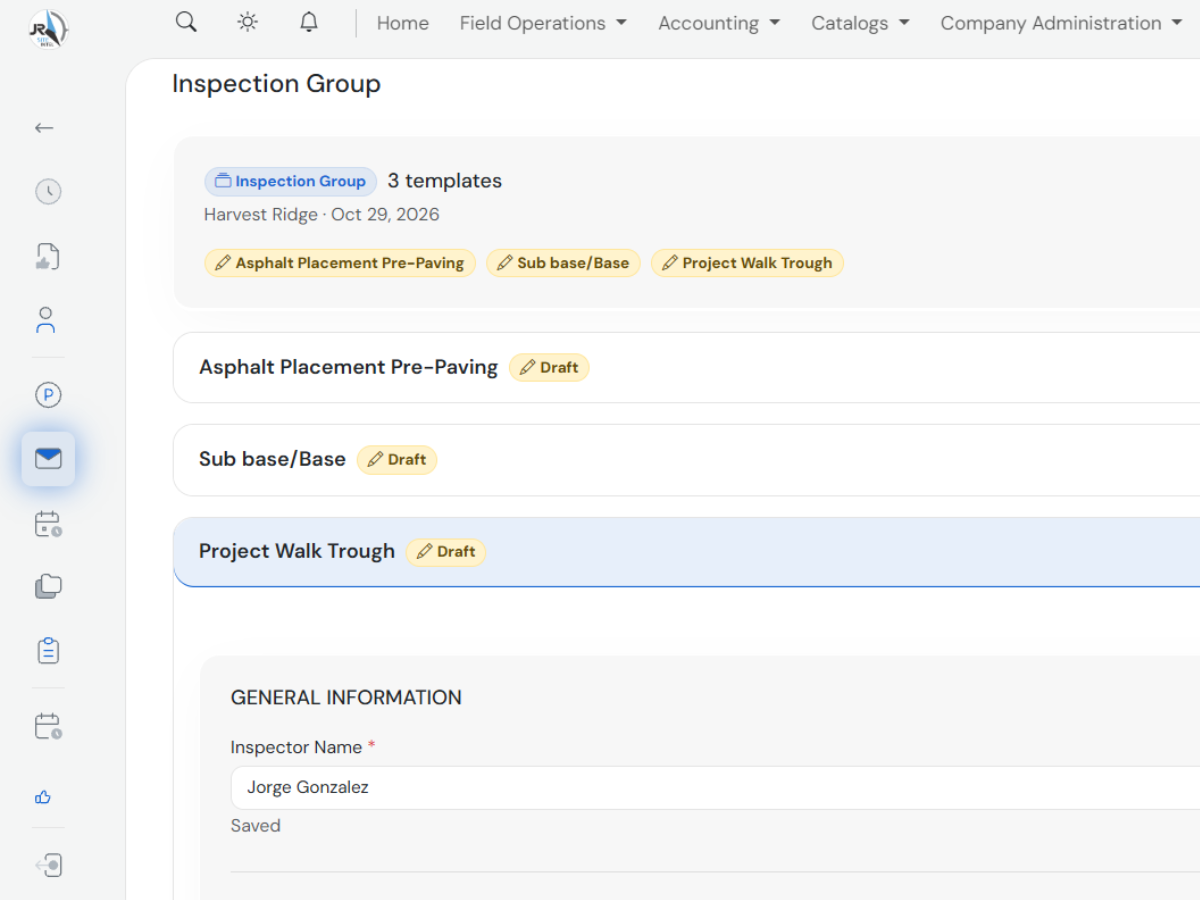
Task: Open the Field Operations dropdown menu
Action: click(x=543, y=23)
